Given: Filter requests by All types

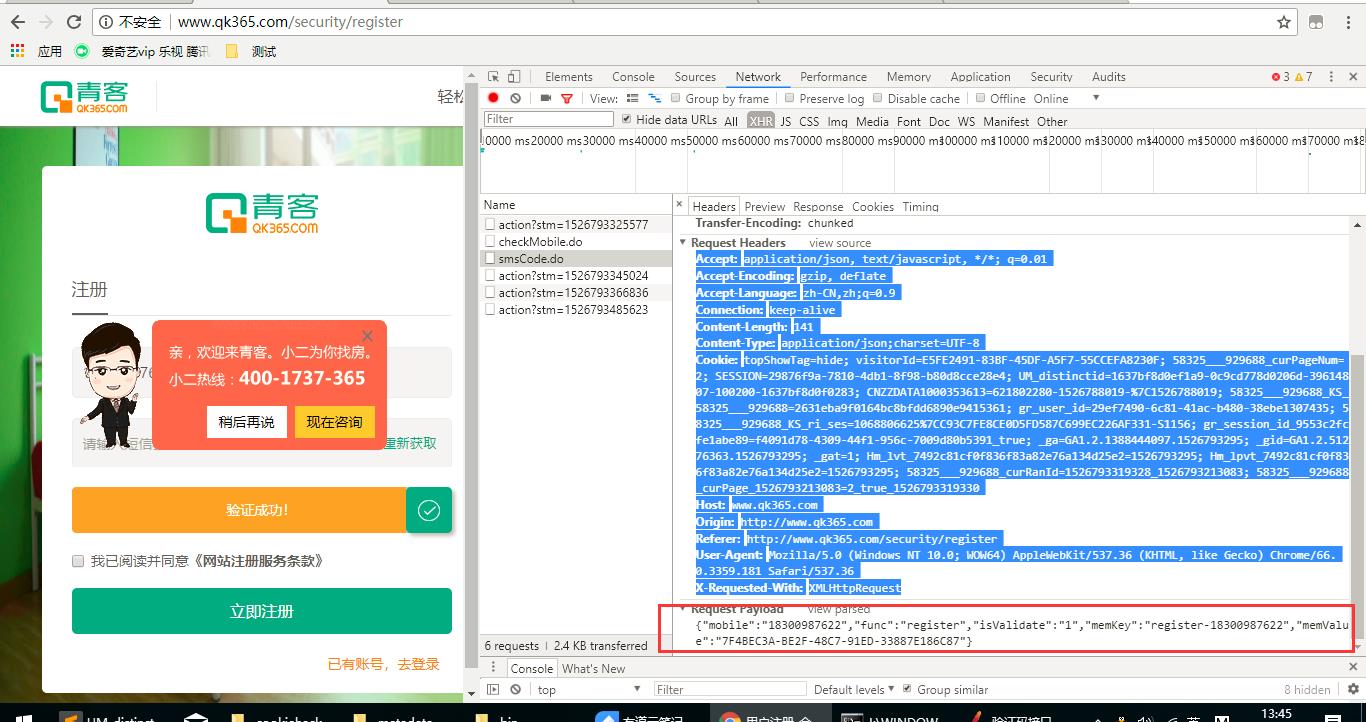Looking at the screenshot, I should pos(731,121).
